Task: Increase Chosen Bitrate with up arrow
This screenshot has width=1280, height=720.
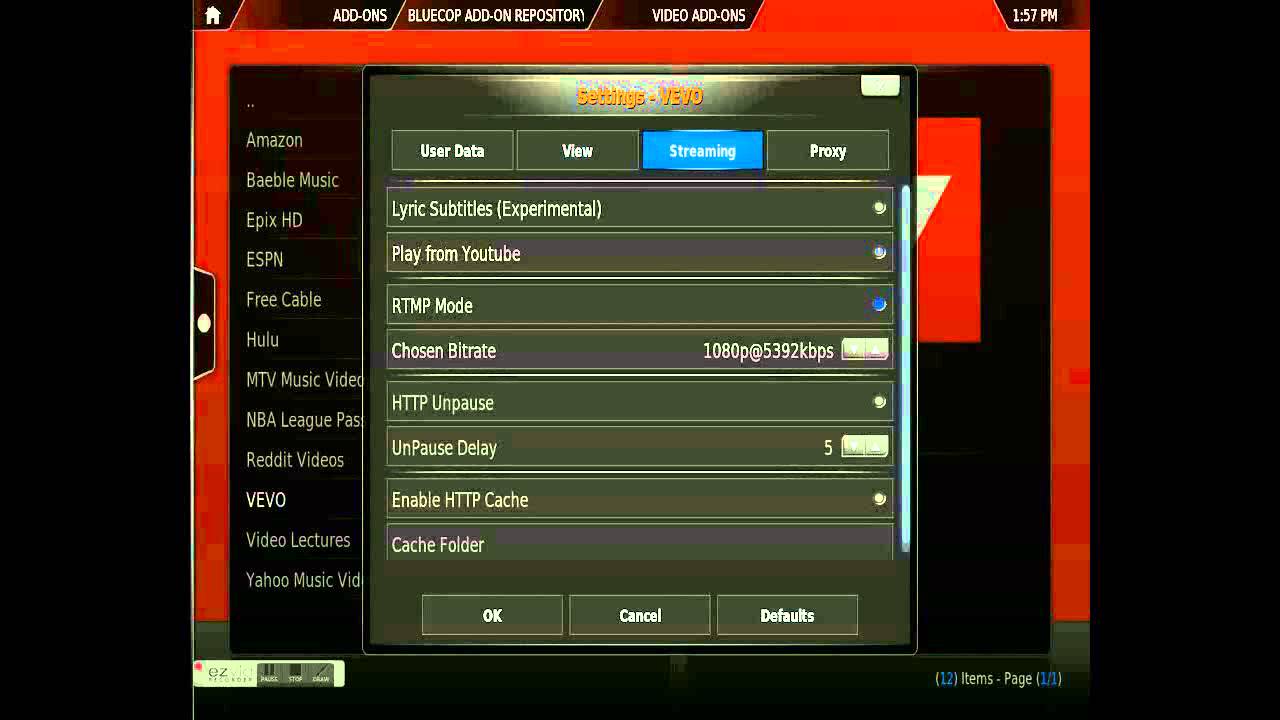Action: pyautogui.click(x=877, y=350)
